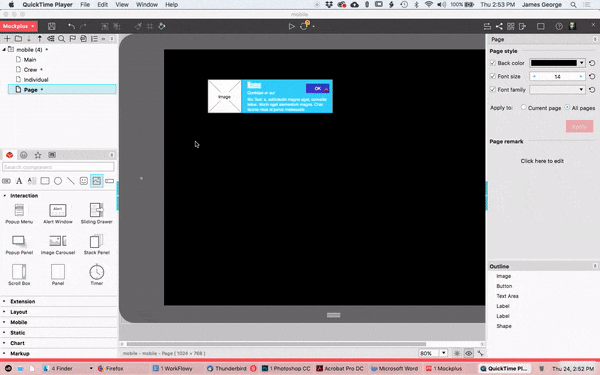Click the save icon in top toolbar
This screenshot has height=375, width=600.
[x=52, y=26]
